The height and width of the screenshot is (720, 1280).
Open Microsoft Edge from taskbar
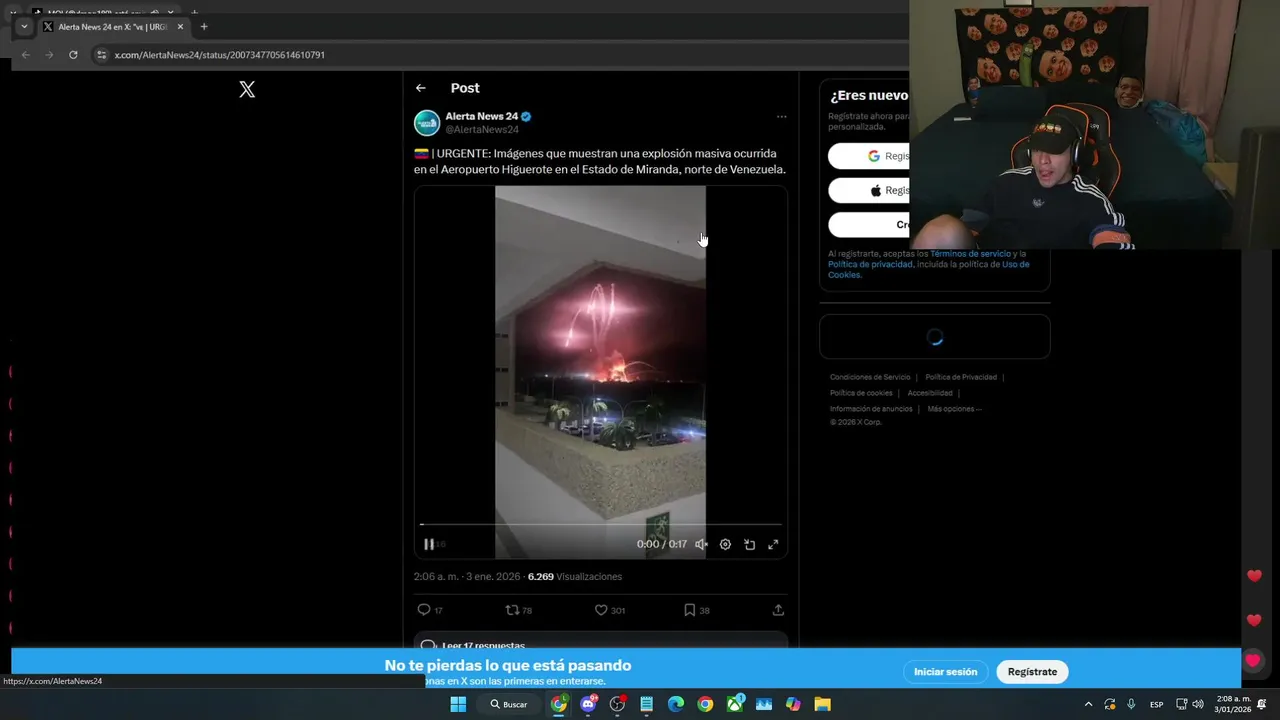[x=676, y=704]
